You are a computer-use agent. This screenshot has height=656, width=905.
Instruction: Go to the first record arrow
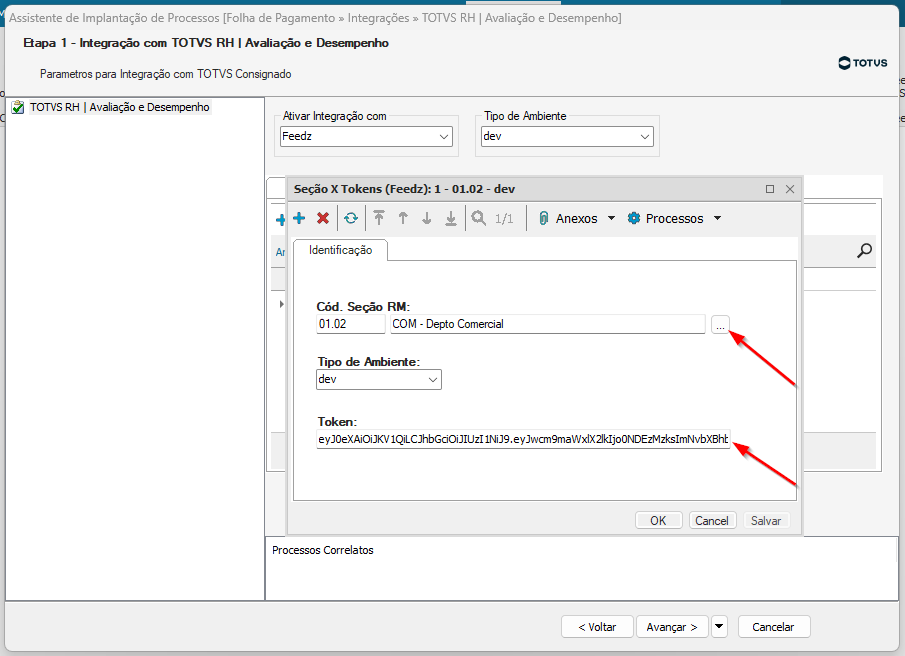click(x=379, y=218)
